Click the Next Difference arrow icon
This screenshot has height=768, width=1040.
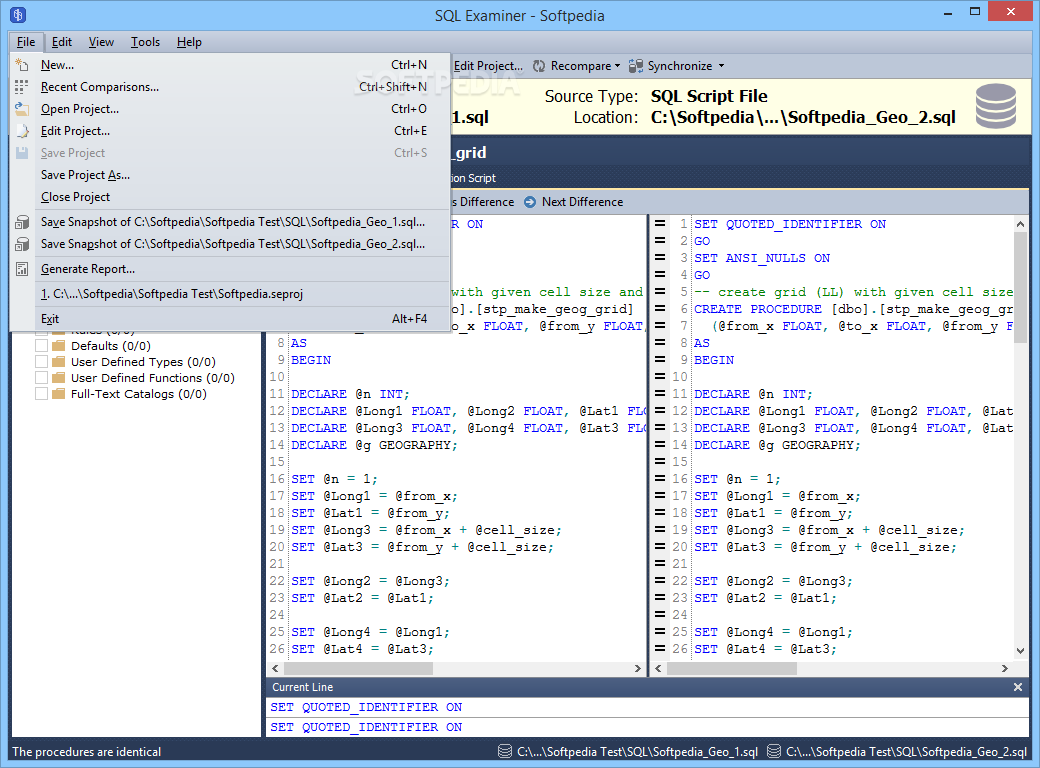530,202
